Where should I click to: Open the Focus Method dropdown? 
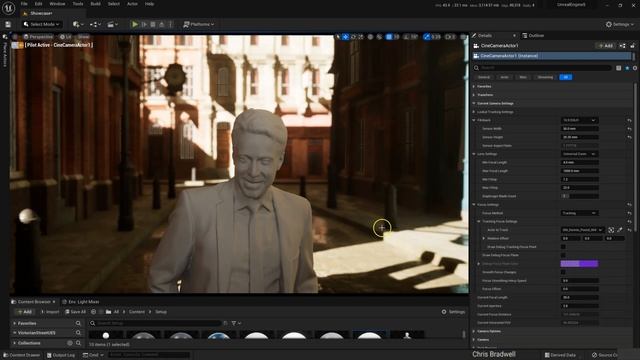coord(579,213)
